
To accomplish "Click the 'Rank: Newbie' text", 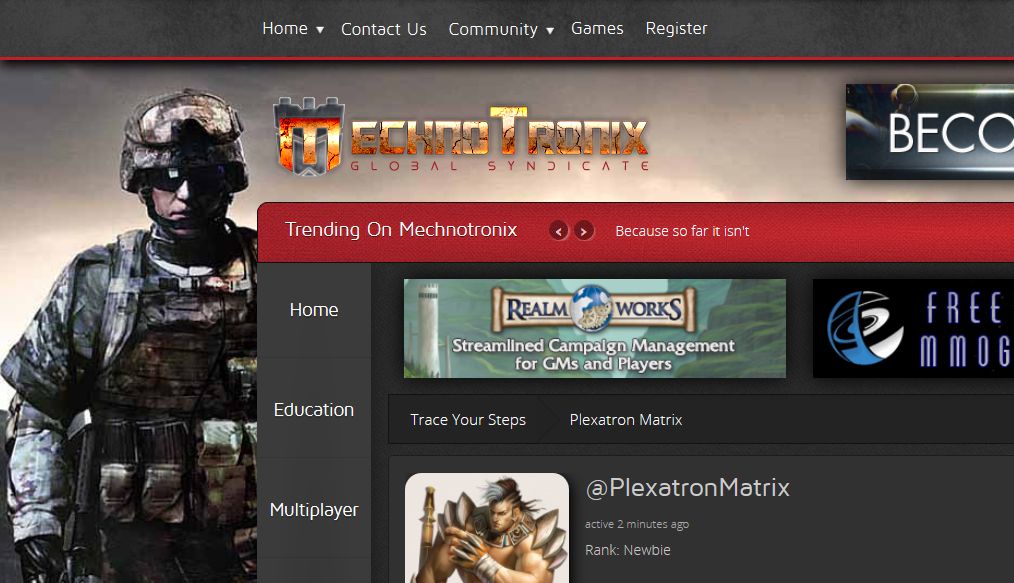I will pyautogui.click(x=627, y=550).
